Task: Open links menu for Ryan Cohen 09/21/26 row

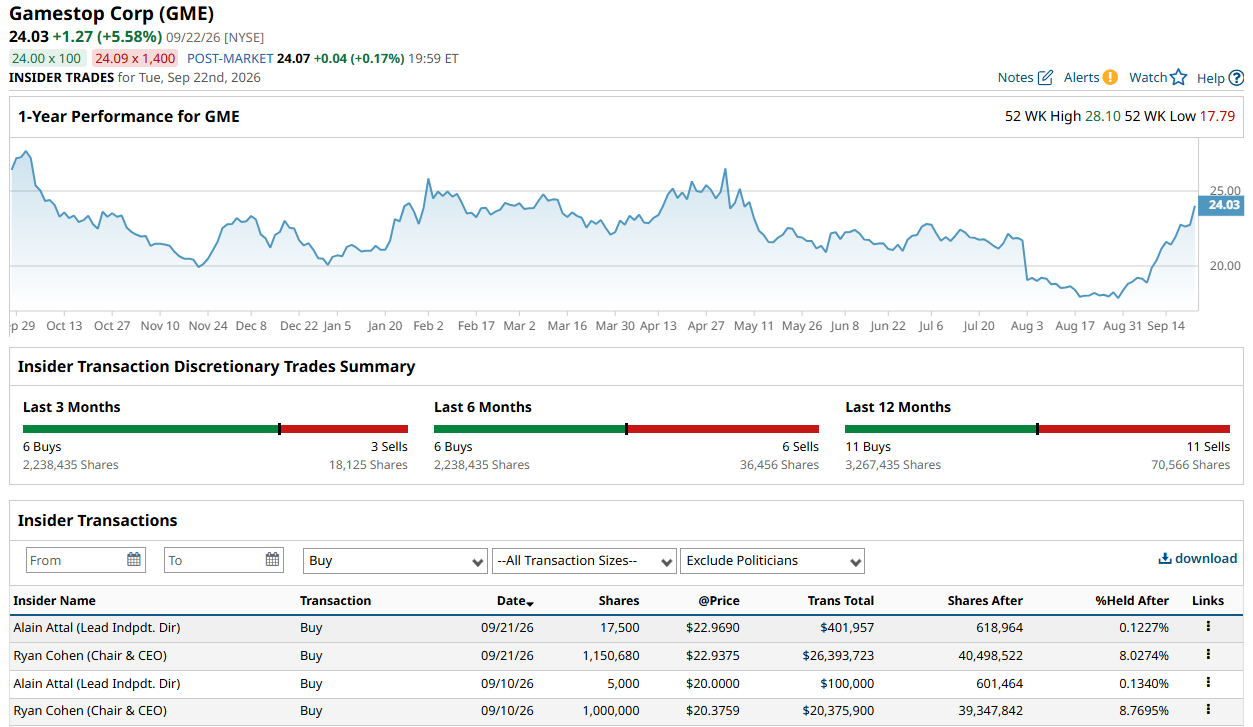Action: coord(1208,655)
